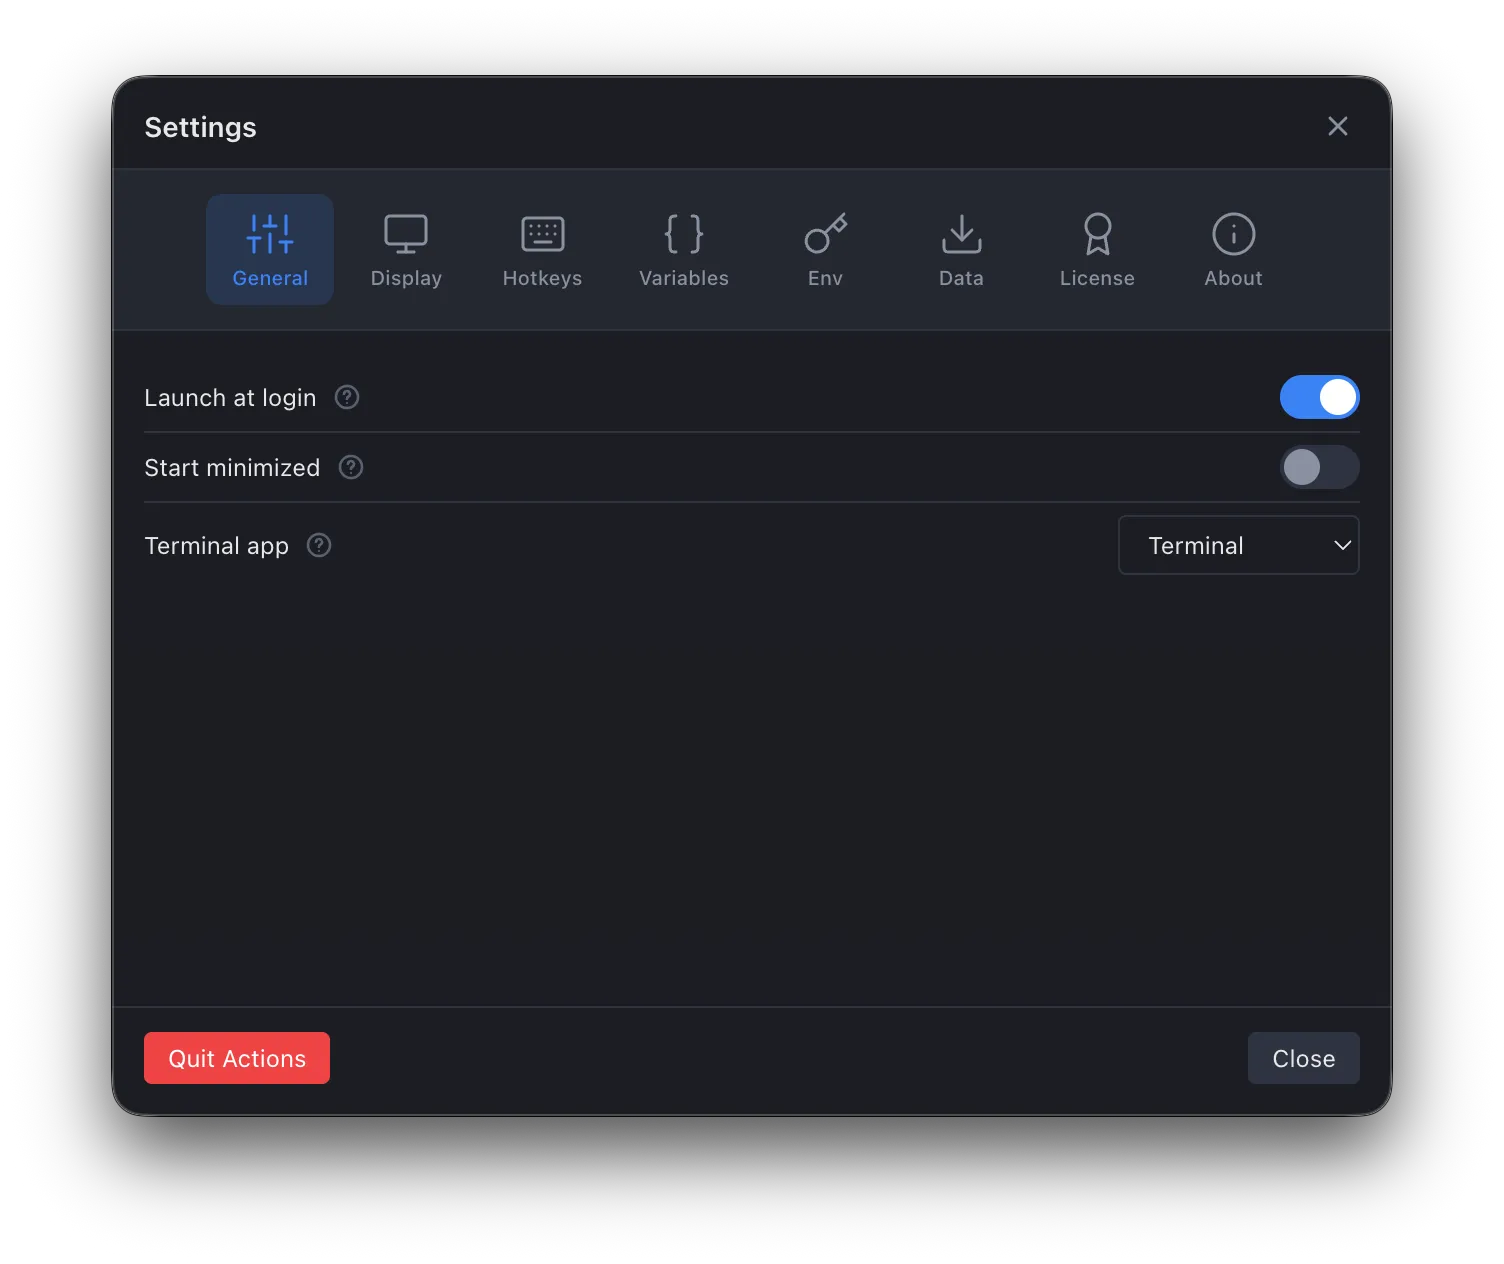Change the Terminal app selection
This screenshot has height=1264, width=1504.
pyautogui.click(x=1238, y=545)
